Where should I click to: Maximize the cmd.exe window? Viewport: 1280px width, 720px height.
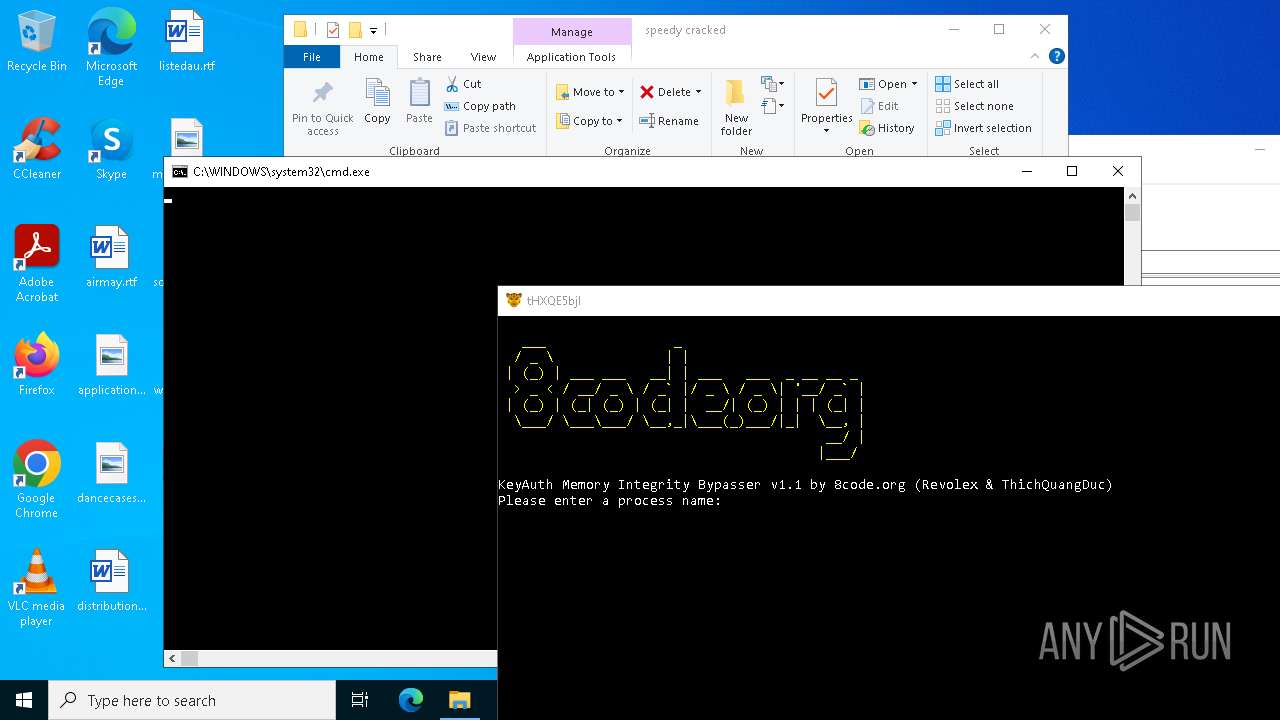click(1072, 171)
